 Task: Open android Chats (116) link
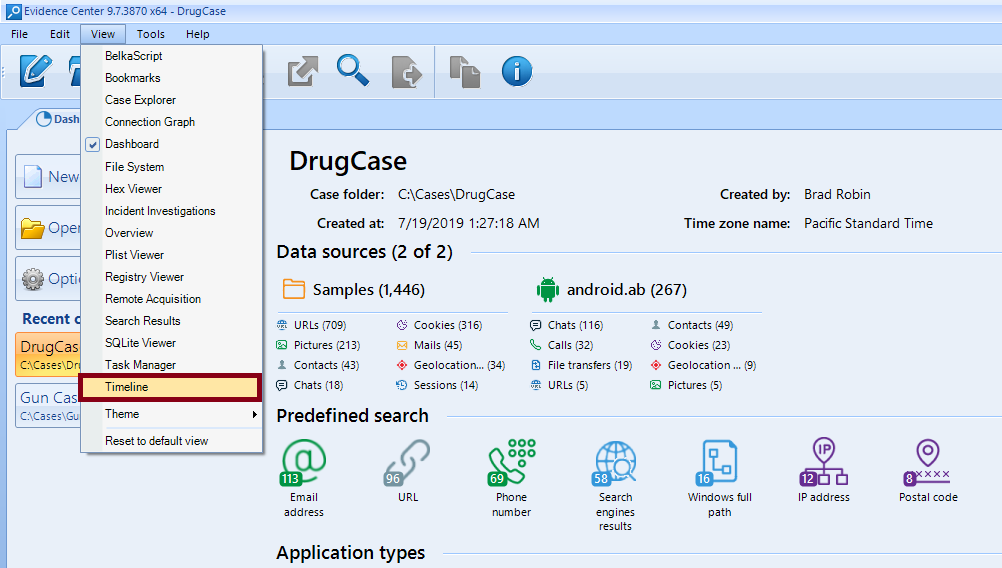click(x=575, y=325)
